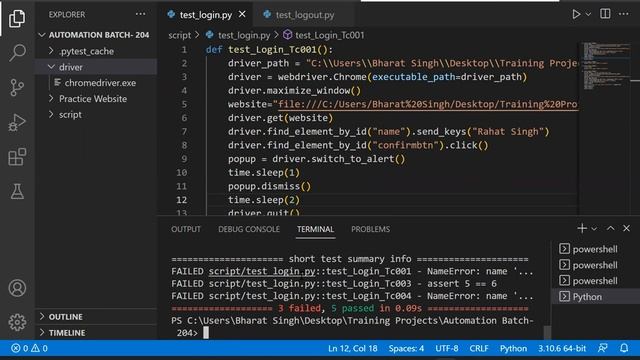Open the Run and Debug view

coord(17,122)
